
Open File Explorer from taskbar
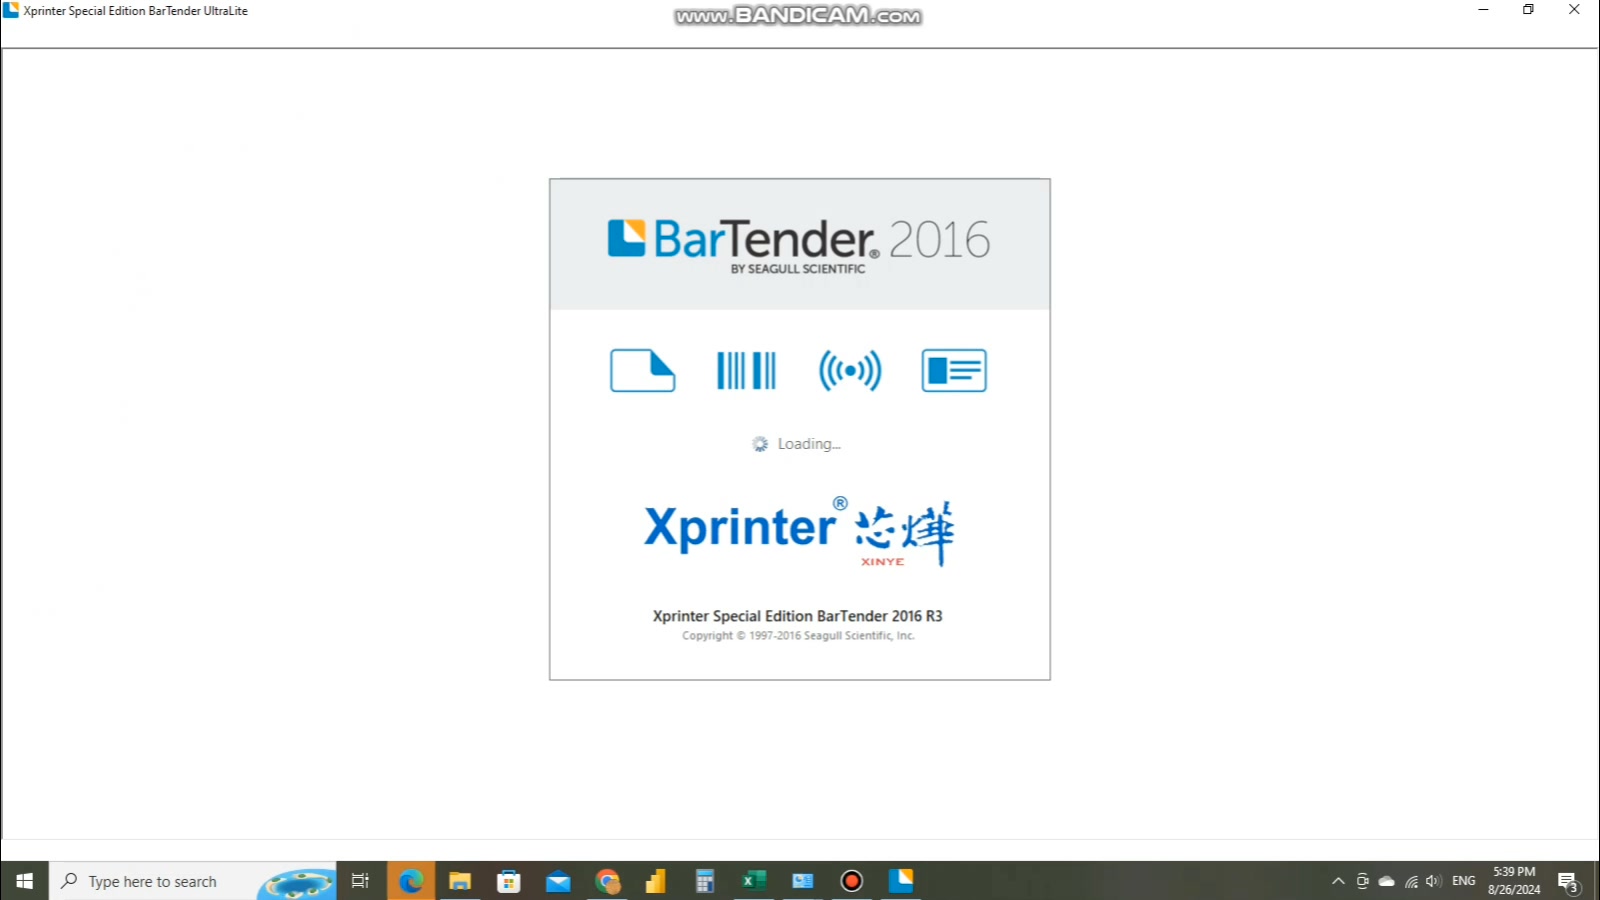point(460,881)
